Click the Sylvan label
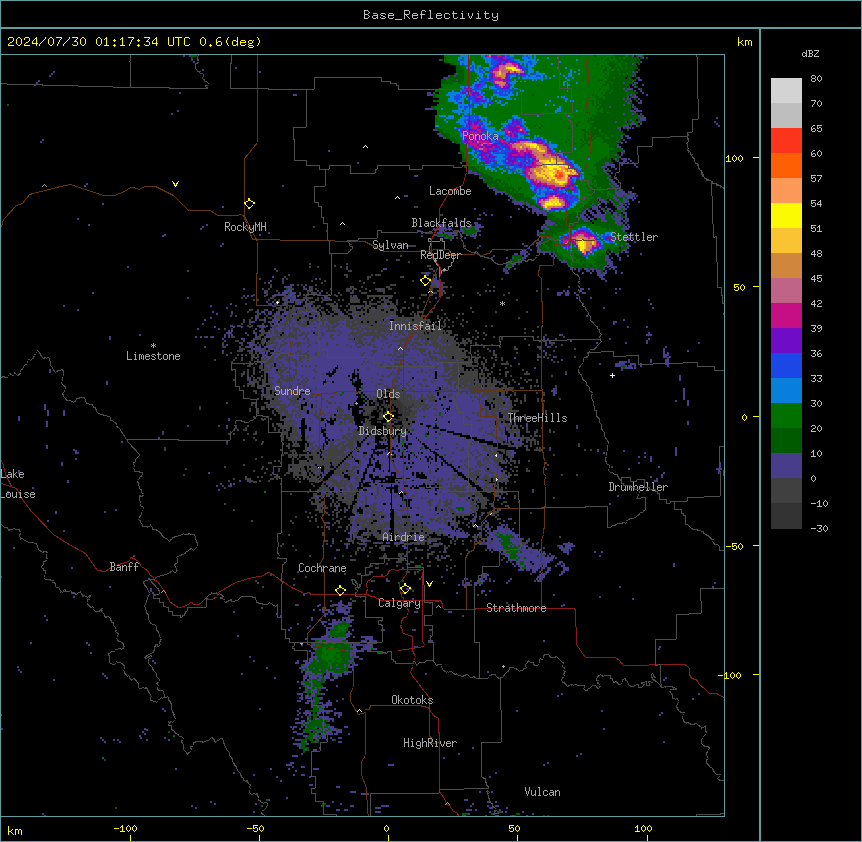862x842 pixels. (x=390, y=245)
